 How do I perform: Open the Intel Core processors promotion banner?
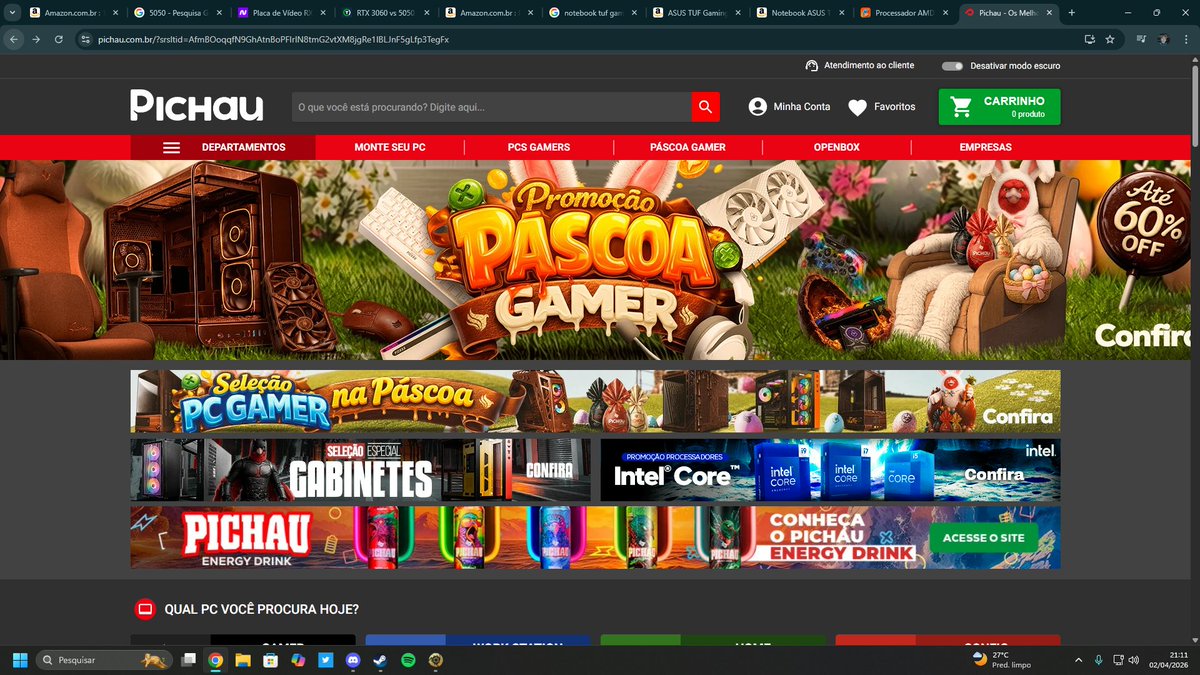point(831,470)
